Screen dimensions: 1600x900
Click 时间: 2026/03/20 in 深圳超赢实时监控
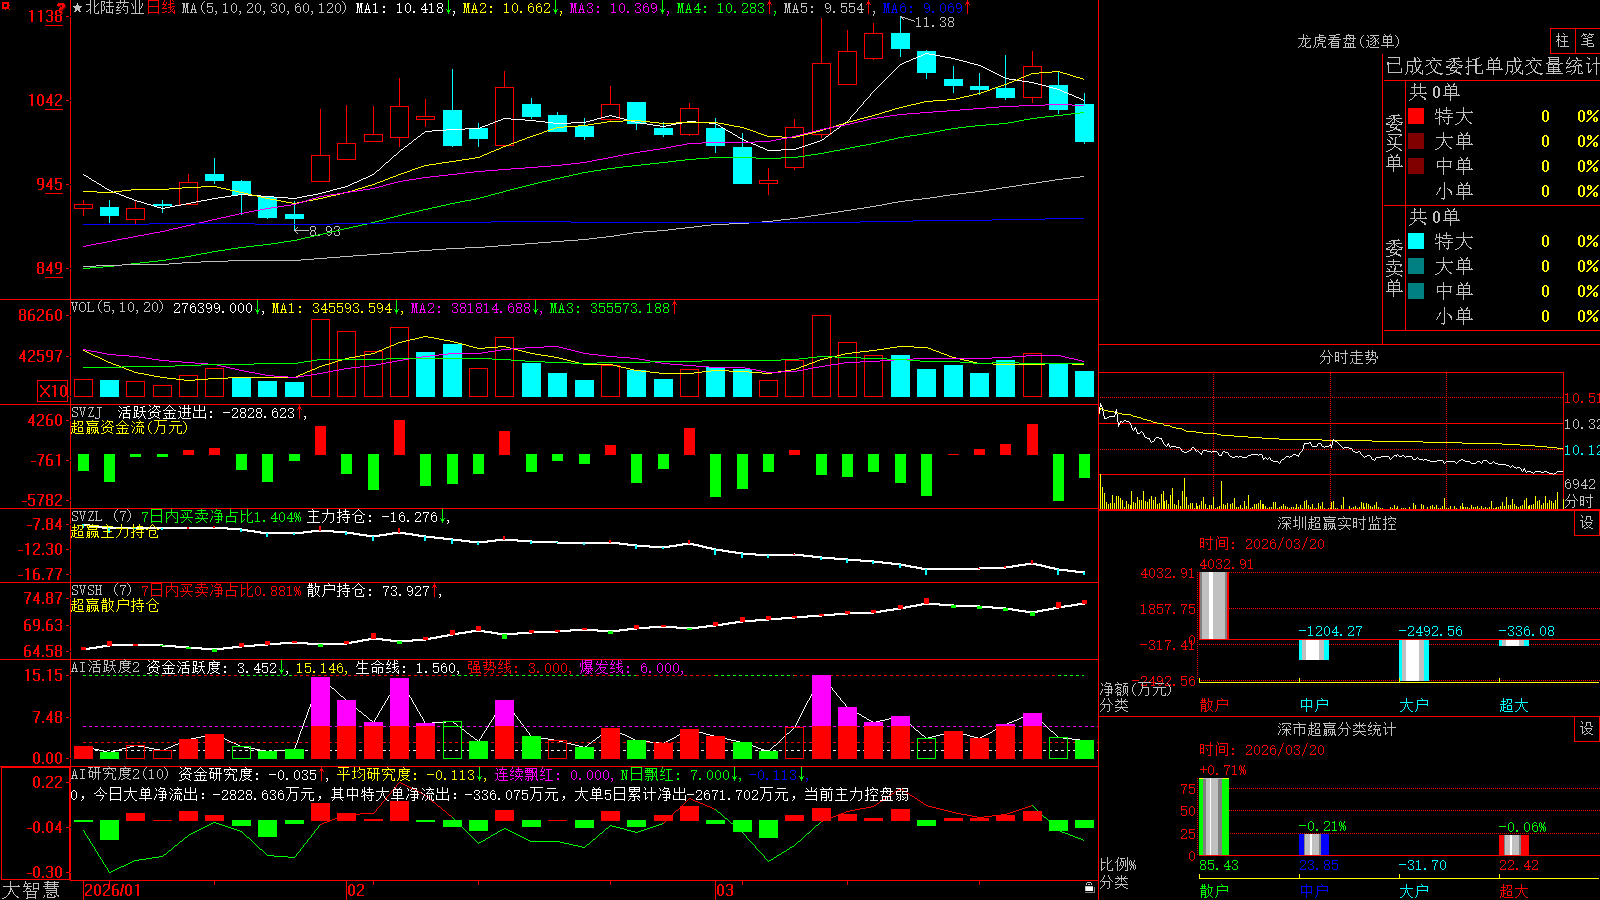coord(1262,544)
